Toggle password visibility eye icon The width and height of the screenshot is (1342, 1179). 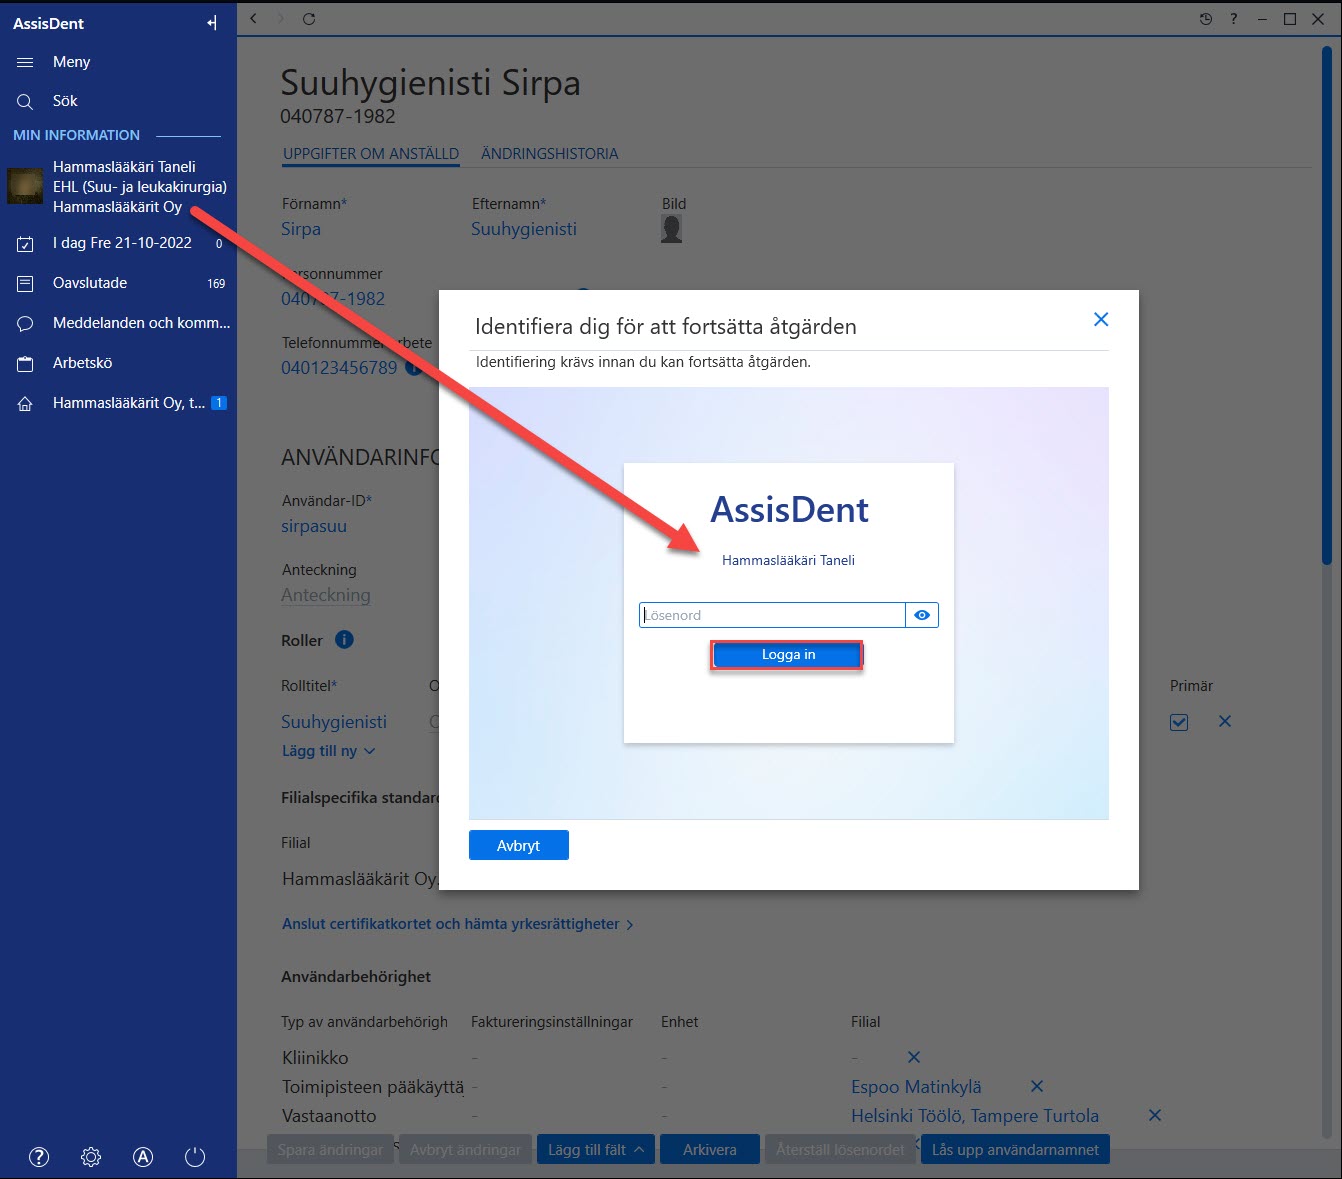(x=922, y=615)
